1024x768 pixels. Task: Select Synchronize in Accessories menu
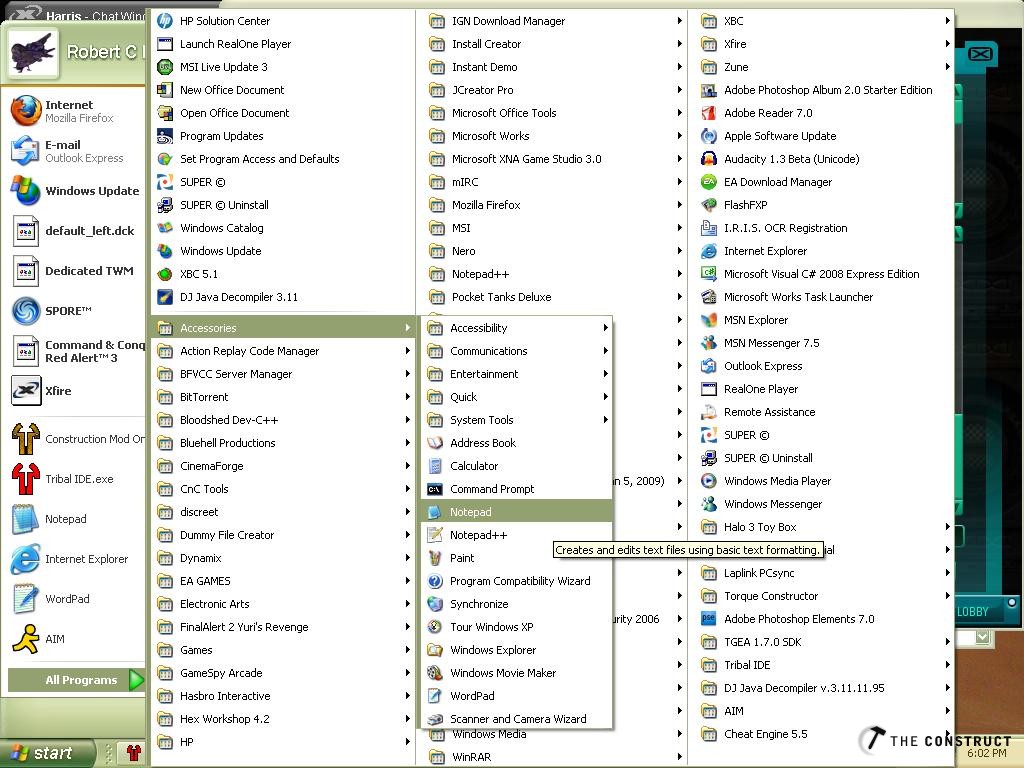click(x=517, y=604)
